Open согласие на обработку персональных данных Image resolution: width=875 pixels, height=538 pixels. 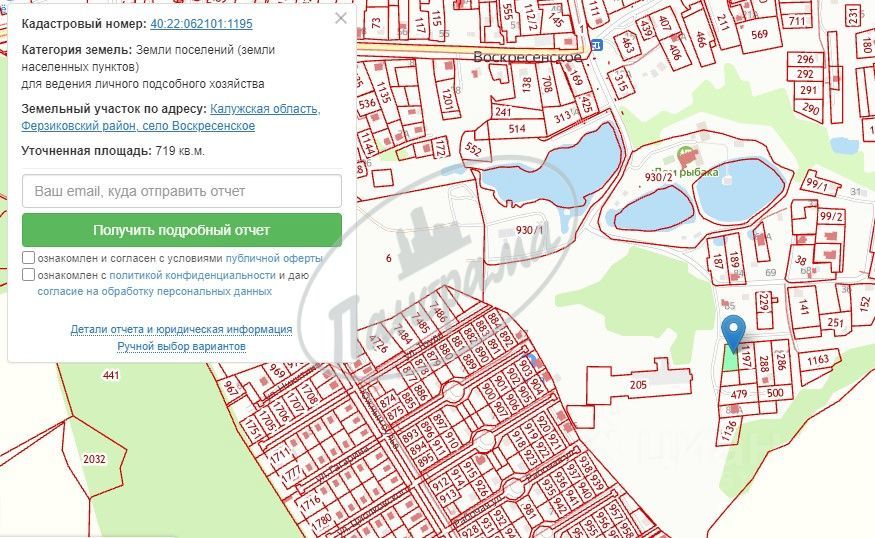point(155,291)
